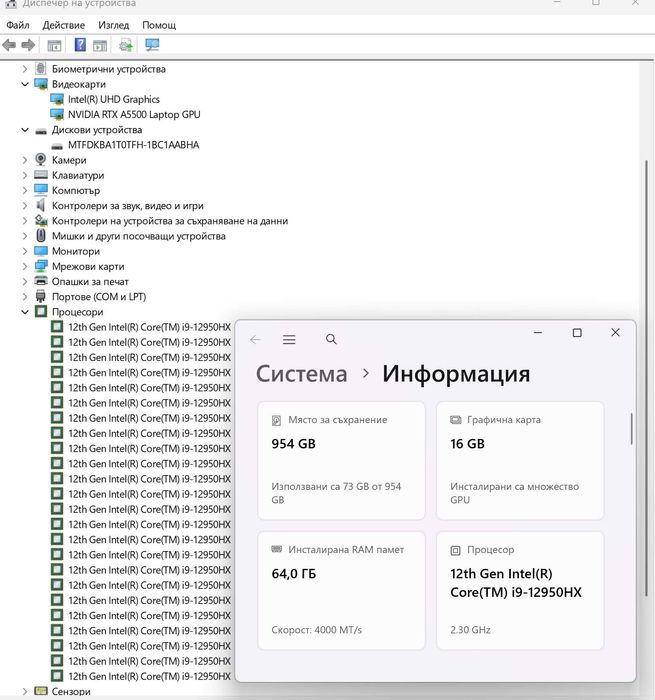Expand the Клавиатури category

click(x=25, y=175)
